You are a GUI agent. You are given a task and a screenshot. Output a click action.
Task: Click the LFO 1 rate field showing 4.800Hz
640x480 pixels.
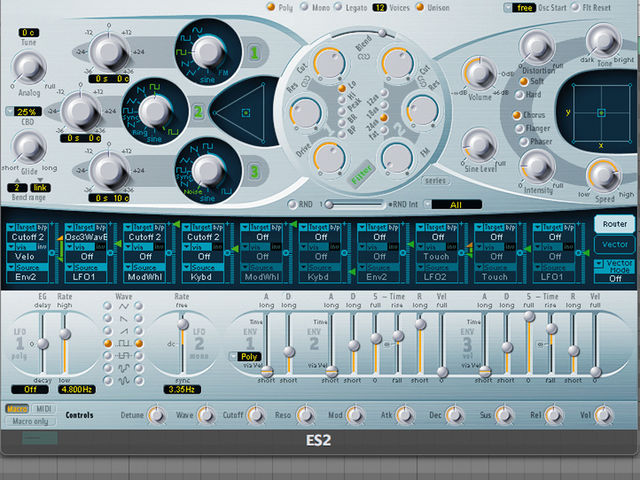tap(77, 389)
